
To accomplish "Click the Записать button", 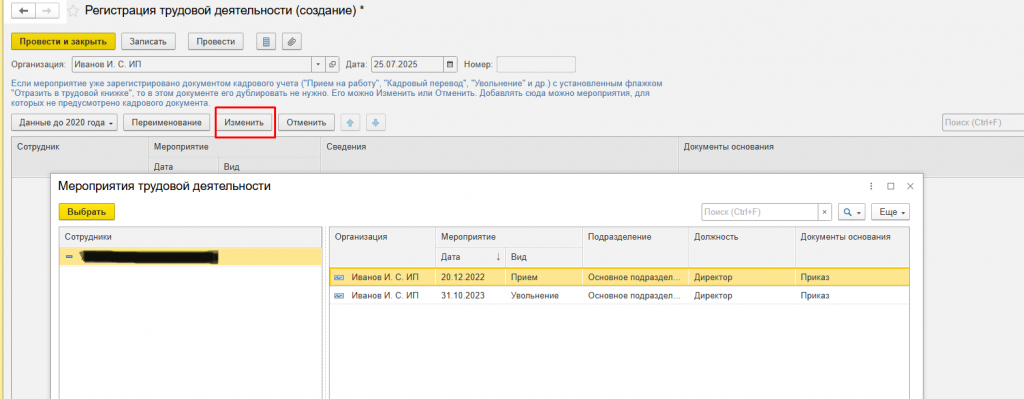I will (x=148, y=42).
